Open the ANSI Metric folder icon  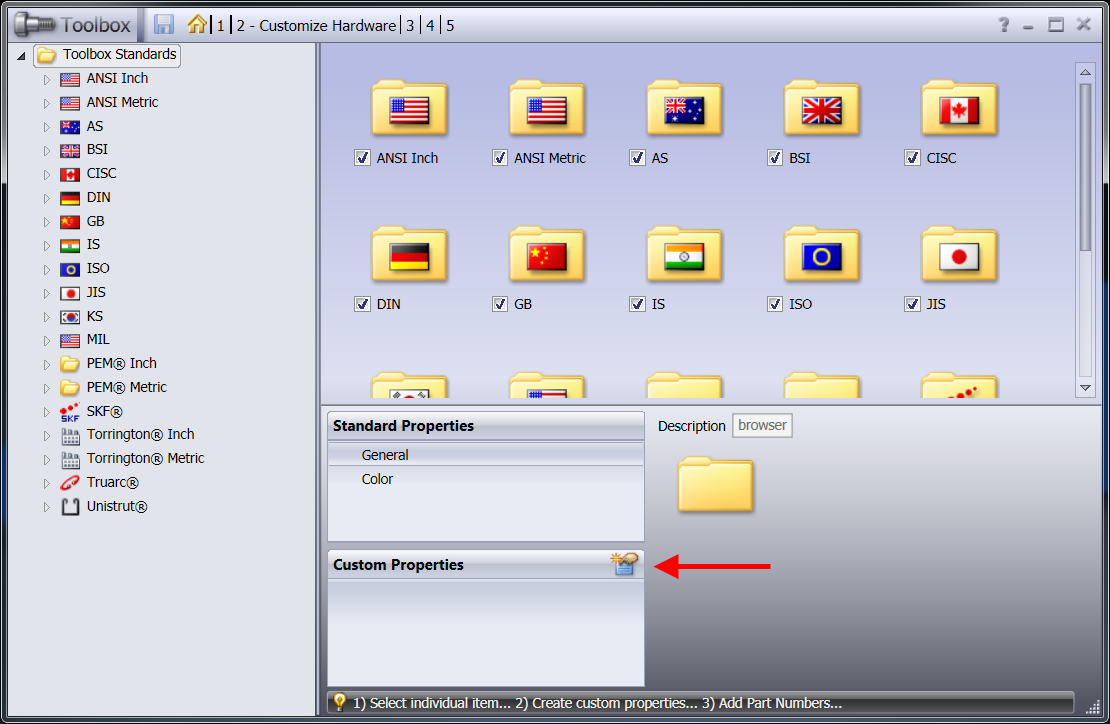[x=547, y=109]
